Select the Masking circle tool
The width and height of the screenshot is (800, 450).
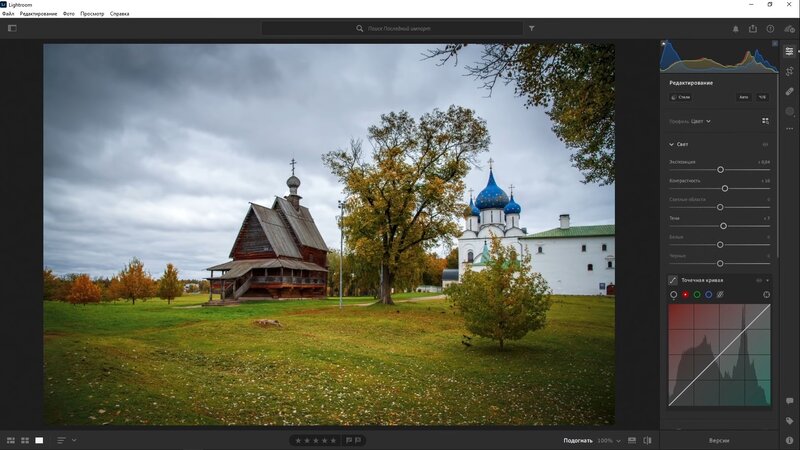pyautogui.click(x=790, y=111)
